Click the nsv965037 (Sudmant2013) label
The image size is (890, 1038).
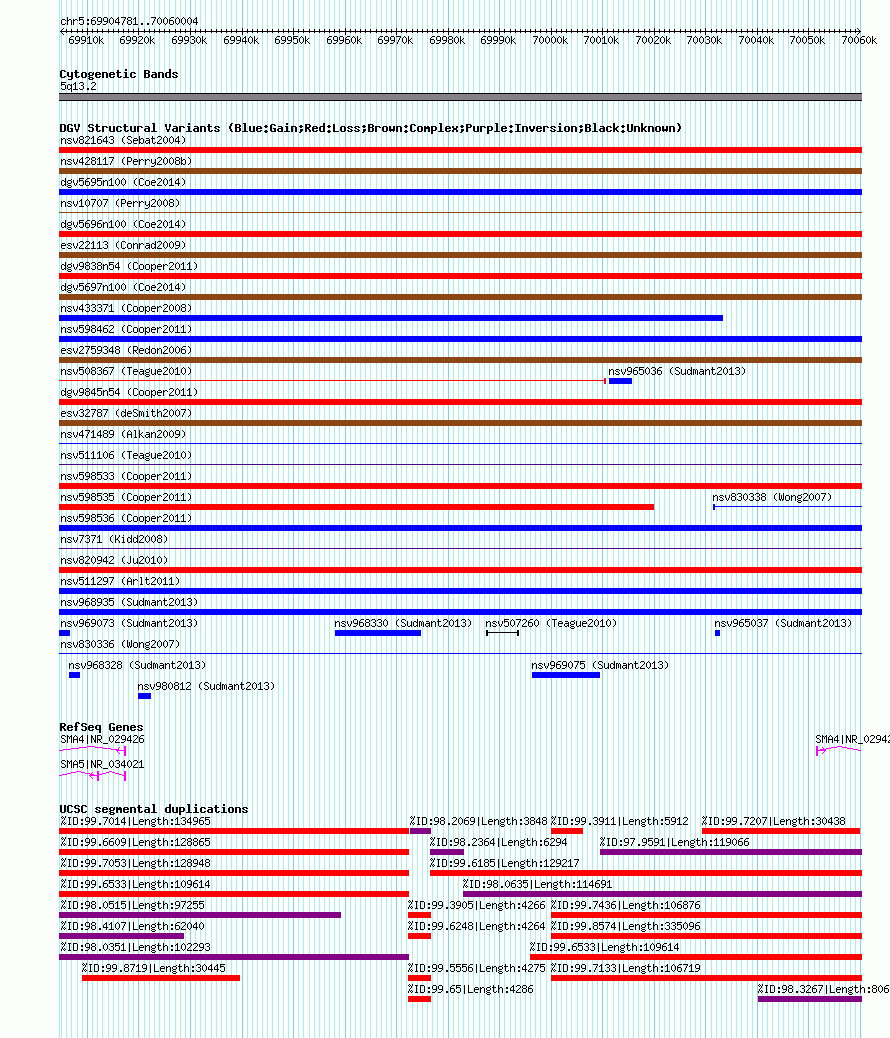783,624
